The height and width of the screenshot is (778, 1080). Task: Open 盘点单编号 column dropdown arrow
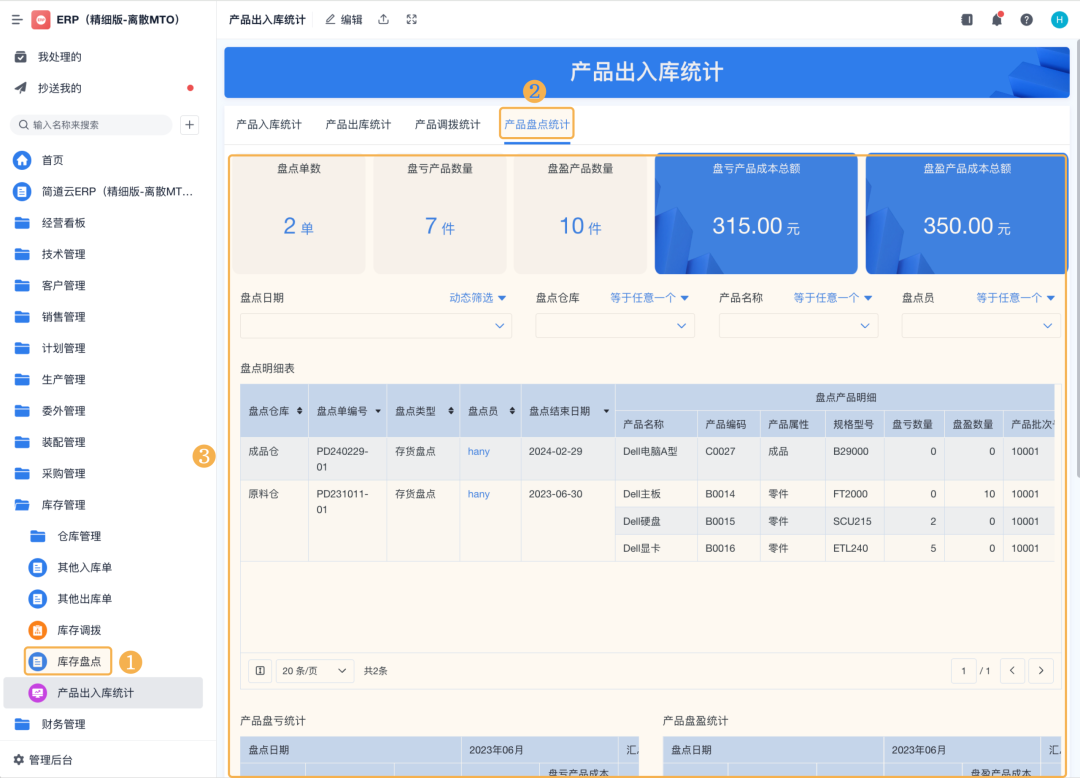tap(377, 411)
